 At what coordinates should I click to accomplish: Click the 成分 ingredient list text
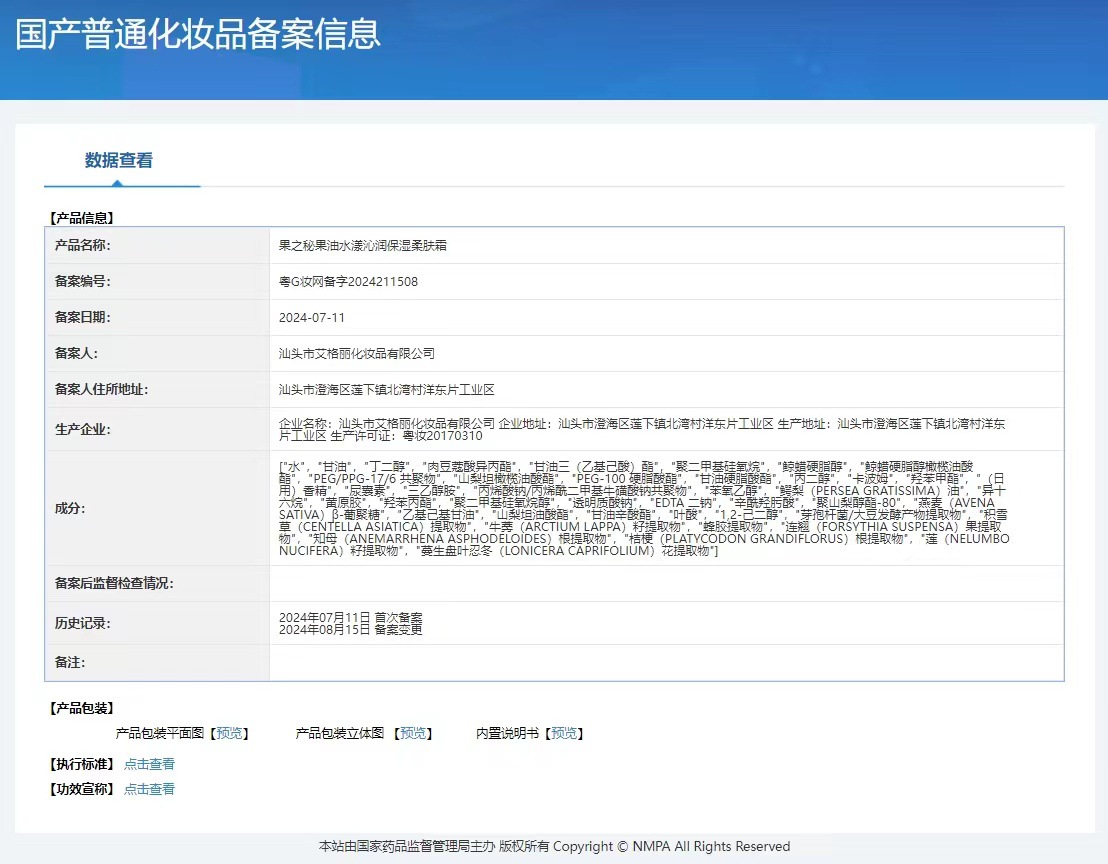coord(642,508)
